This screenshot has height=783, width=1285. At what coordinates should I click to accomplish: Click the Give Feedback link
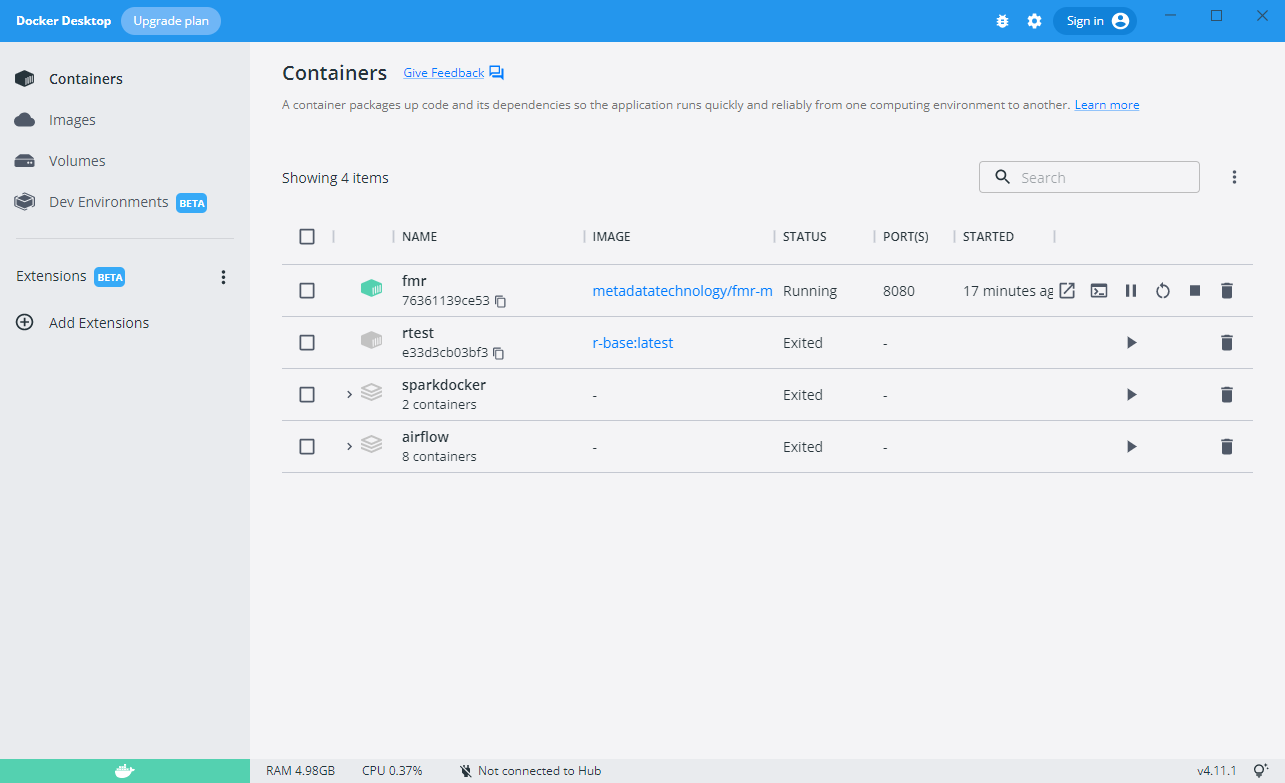tap(443, 73)
